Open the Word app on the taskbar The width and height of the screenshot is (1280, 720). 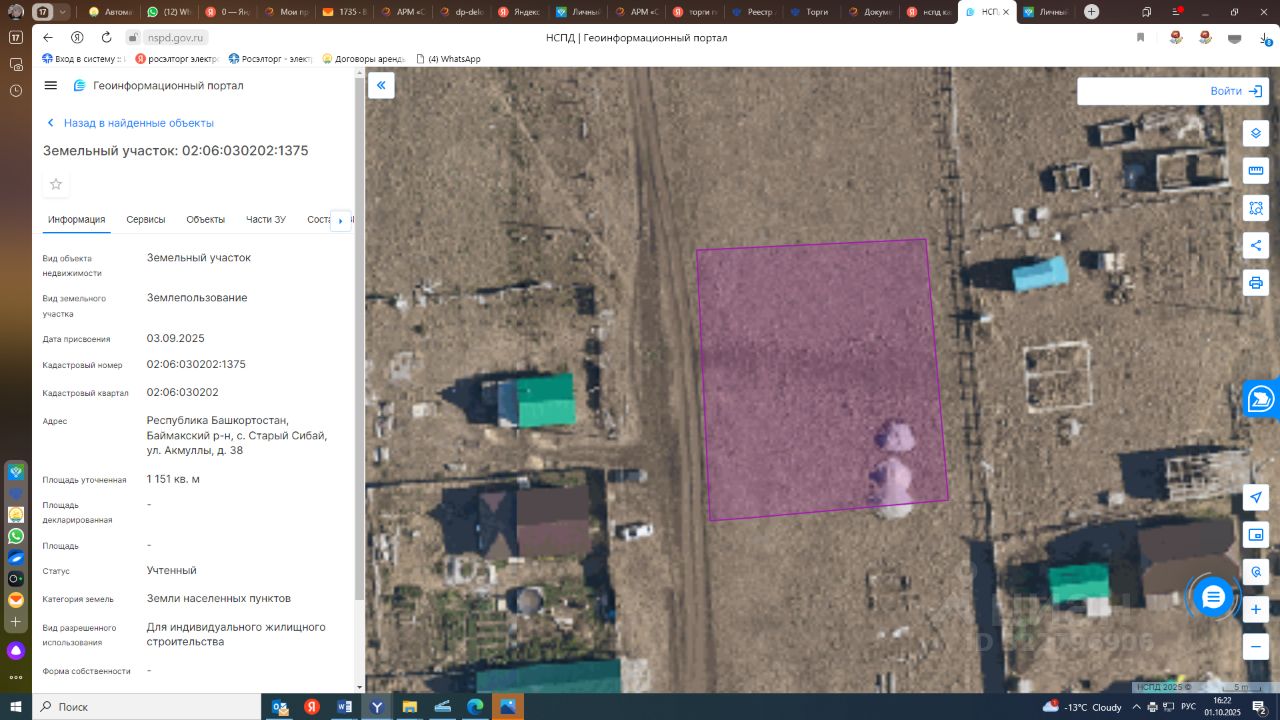pos(344,707)
